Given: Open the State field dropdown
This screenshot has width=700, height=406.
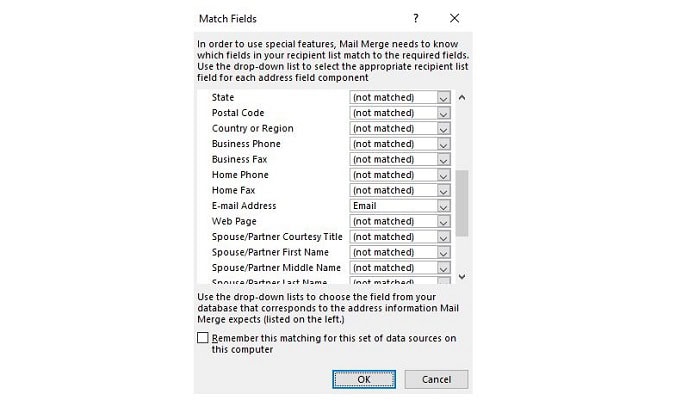Looking at the screenshot, I should tap(444, 98).
